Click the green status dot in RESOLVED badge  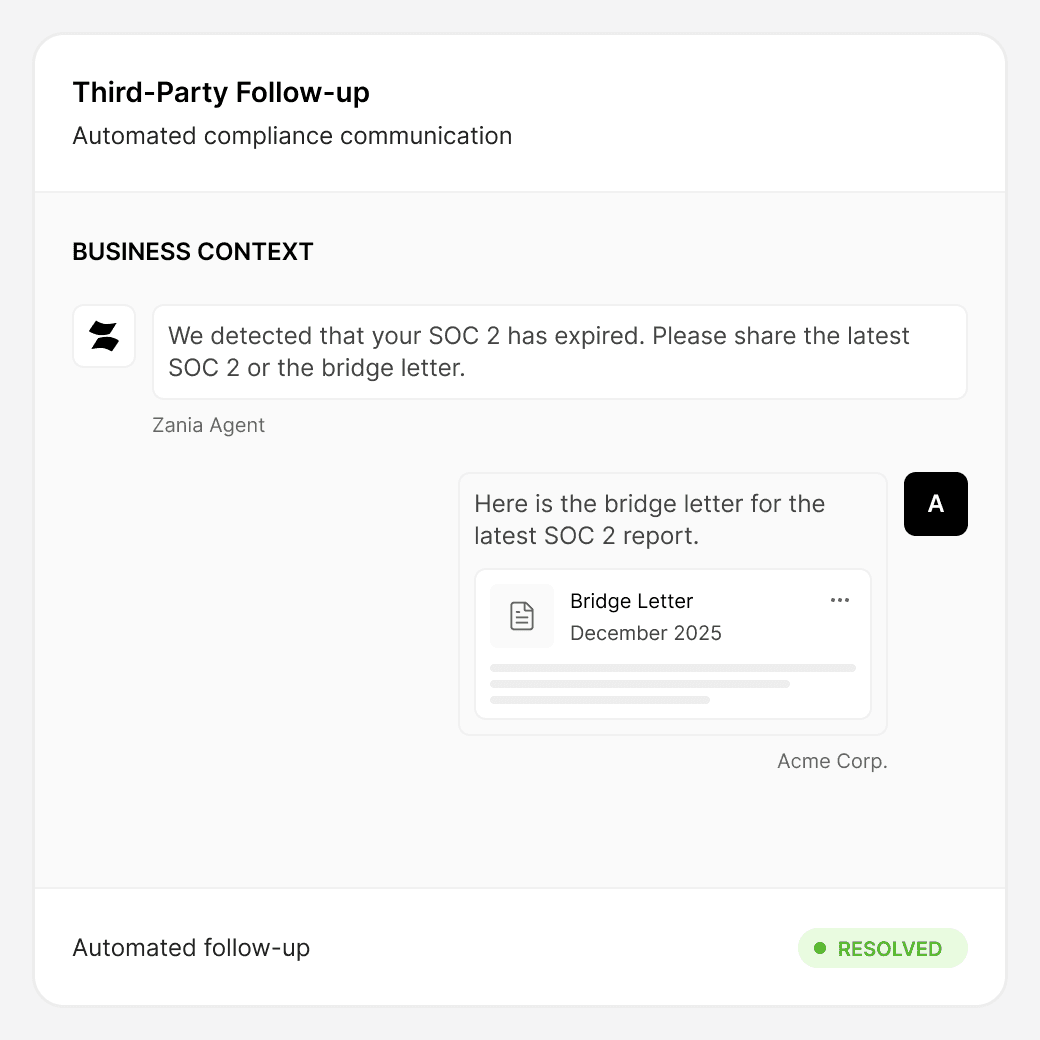point(820,948)
